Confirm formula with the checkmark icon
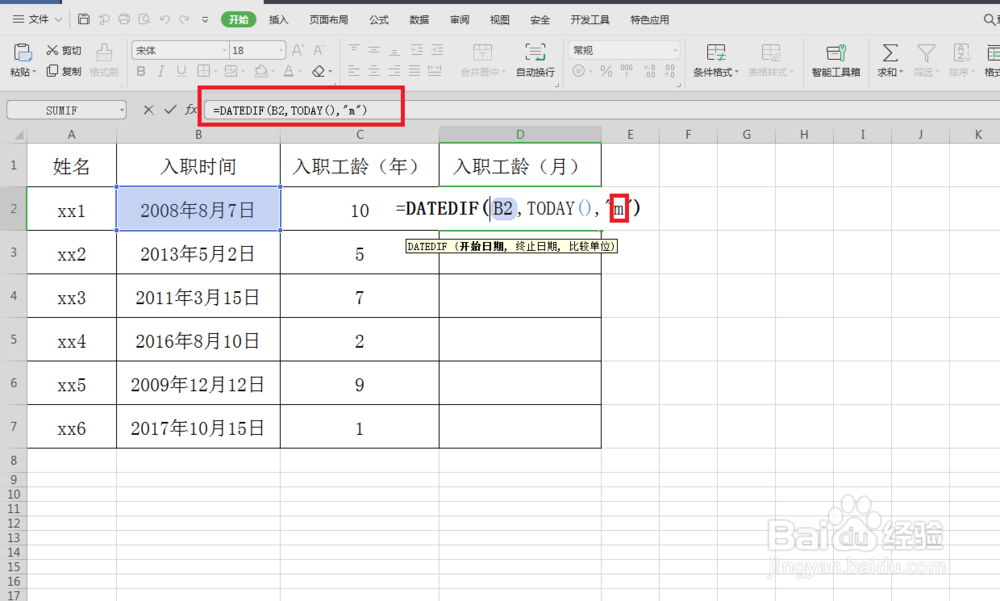The width and height of the screenshot is (1000, 601). pyautogui.click(x=170, y=110)
